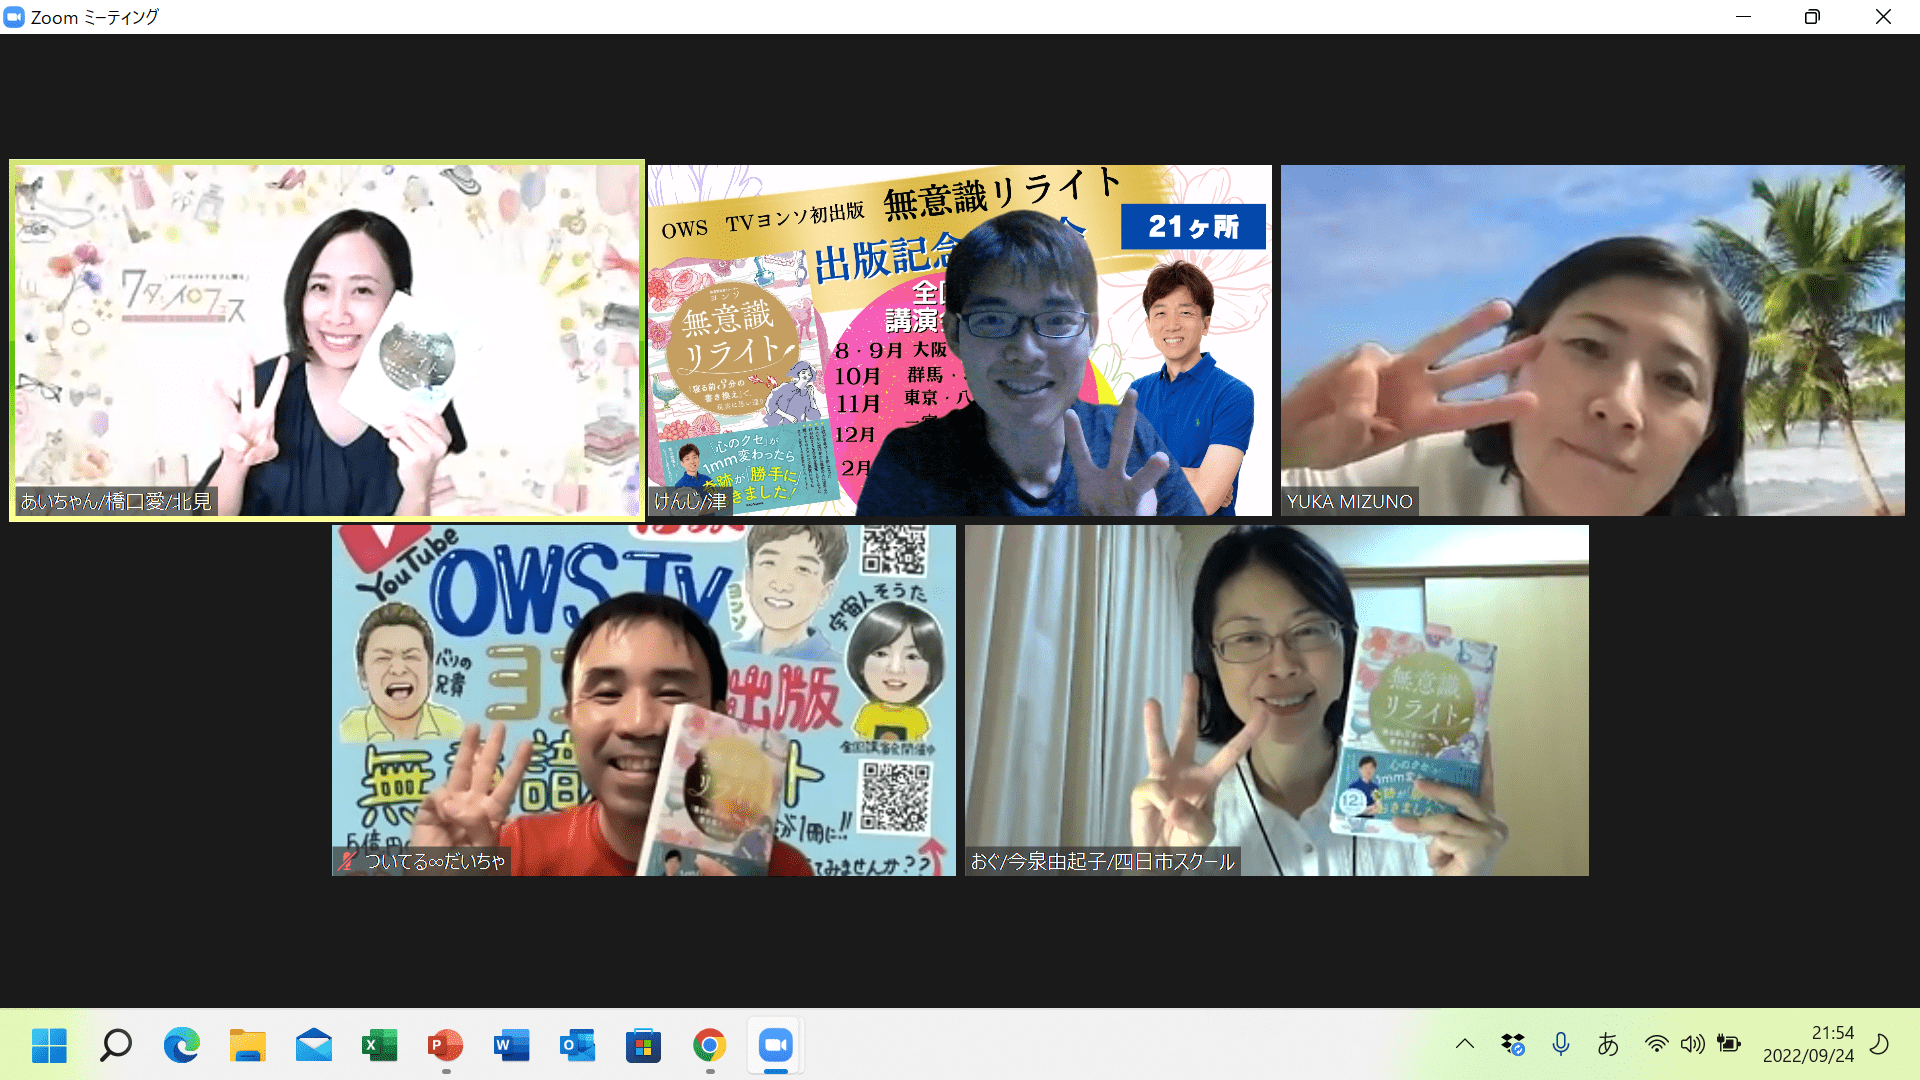Toggle Japanese IME input mode あ
The height and width of the screenshot is (1080, 1920).
pyautogui.click(x=1607, y=1044)
